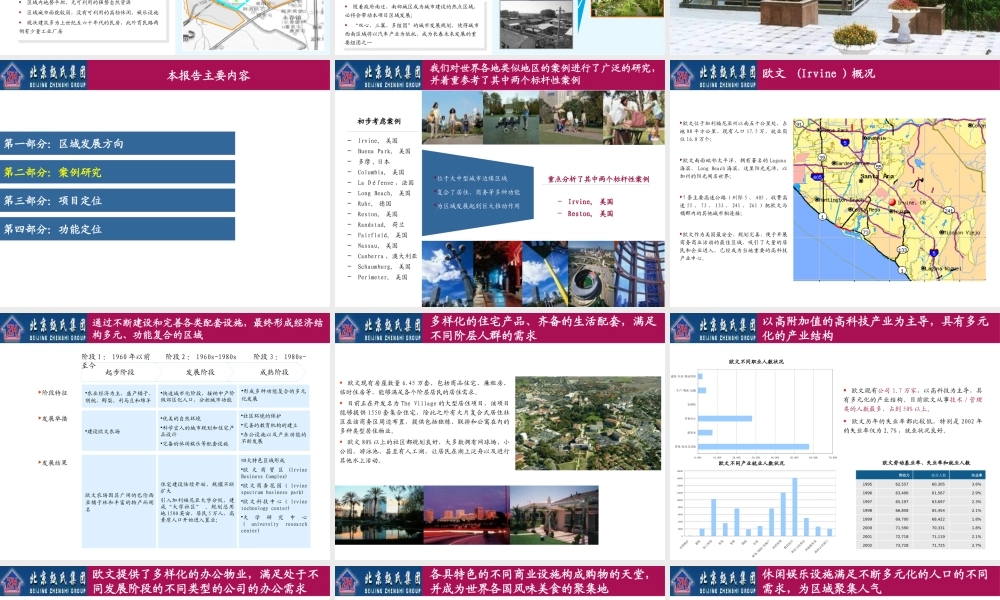Select the 第一部分: 区域发展方向 bar
This screenshot has width=1000, height=600.
117,143
